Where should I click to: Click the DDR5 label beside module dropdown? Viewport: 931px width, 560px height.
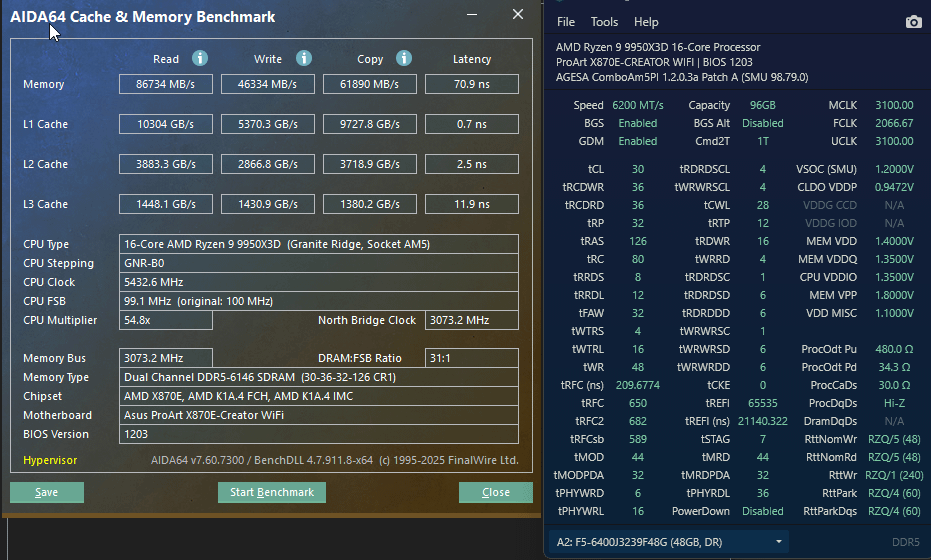[x=905, y=542]
